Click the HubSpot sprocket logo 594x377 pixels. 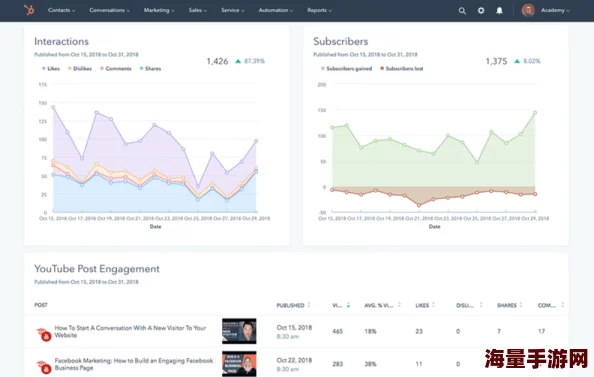[29, 10]
